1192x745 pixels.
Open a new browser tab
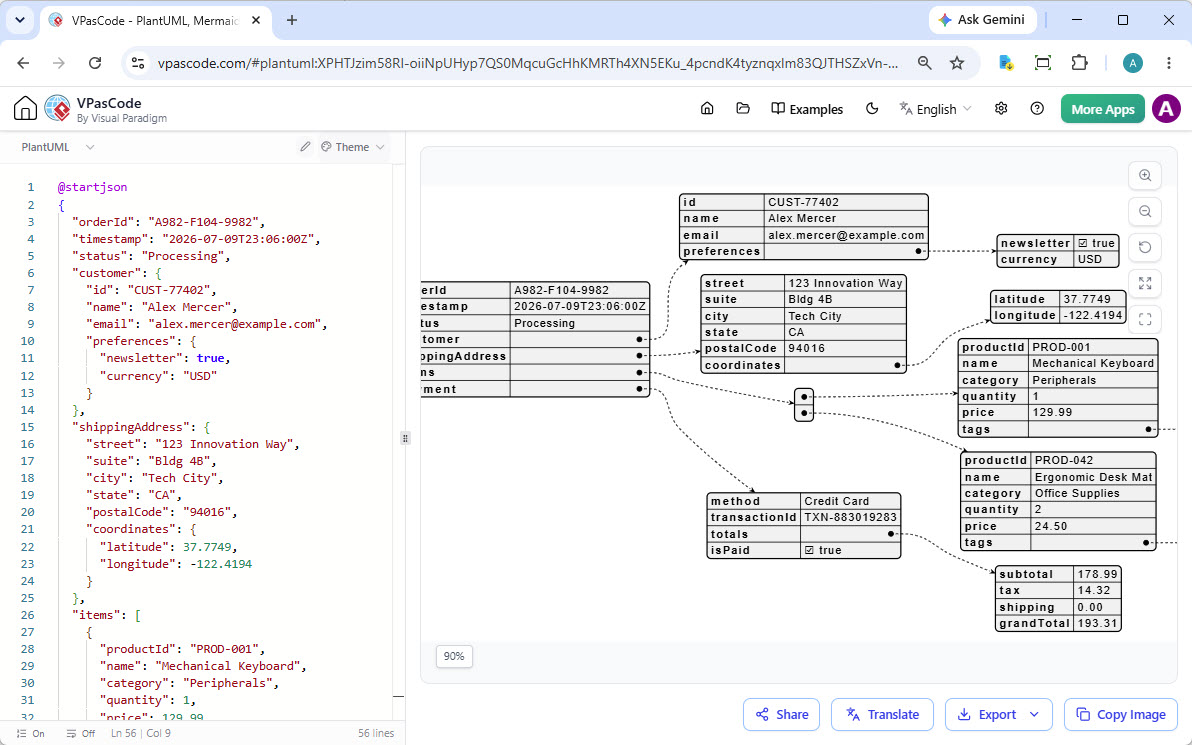[292, 21]
